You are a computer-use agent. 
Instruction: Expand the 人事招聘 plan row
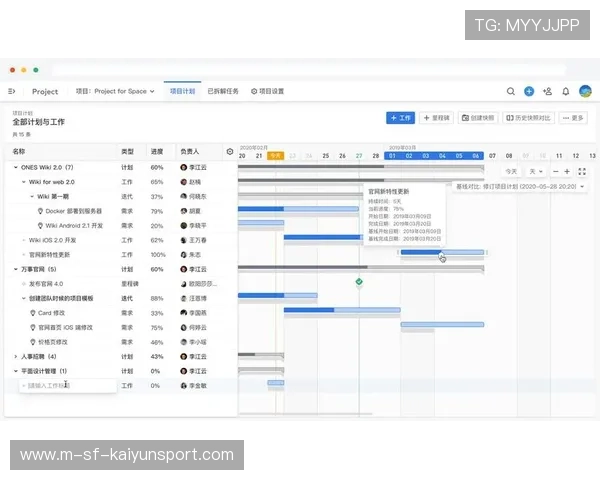(x=16, y=356)
